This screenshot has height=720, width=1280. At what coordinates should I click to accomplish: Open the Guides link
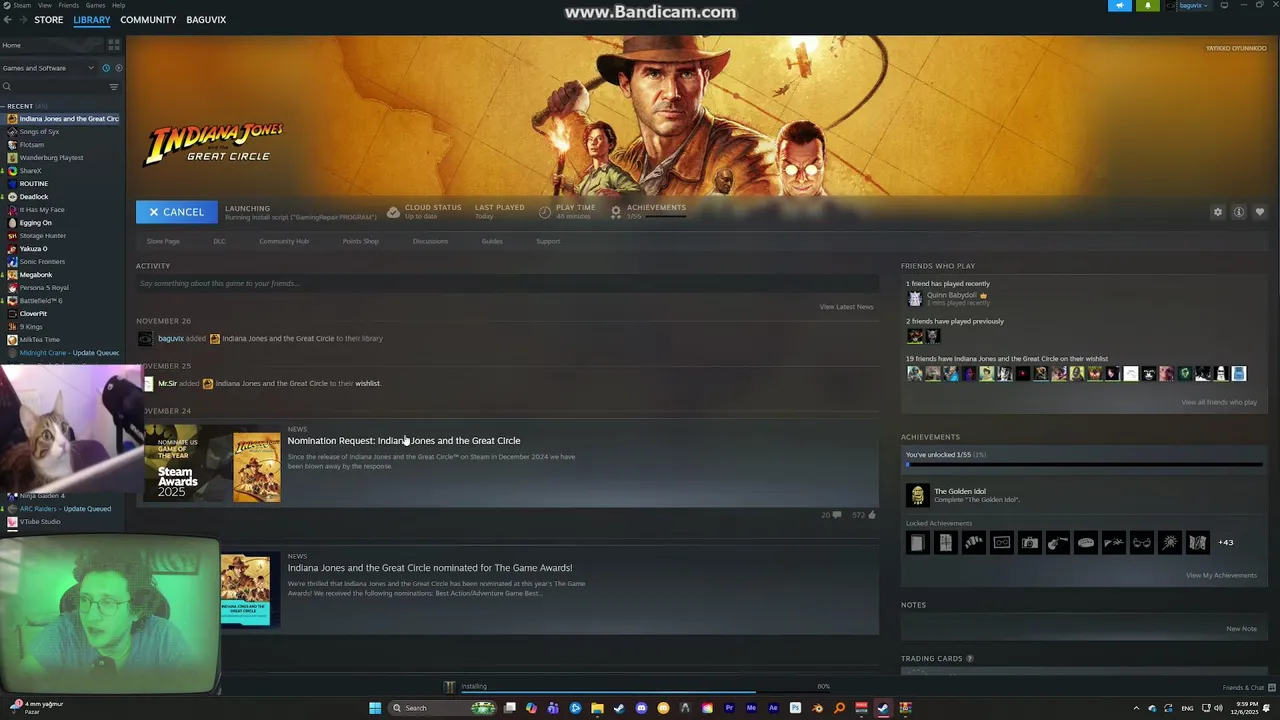tap(492, 241)
